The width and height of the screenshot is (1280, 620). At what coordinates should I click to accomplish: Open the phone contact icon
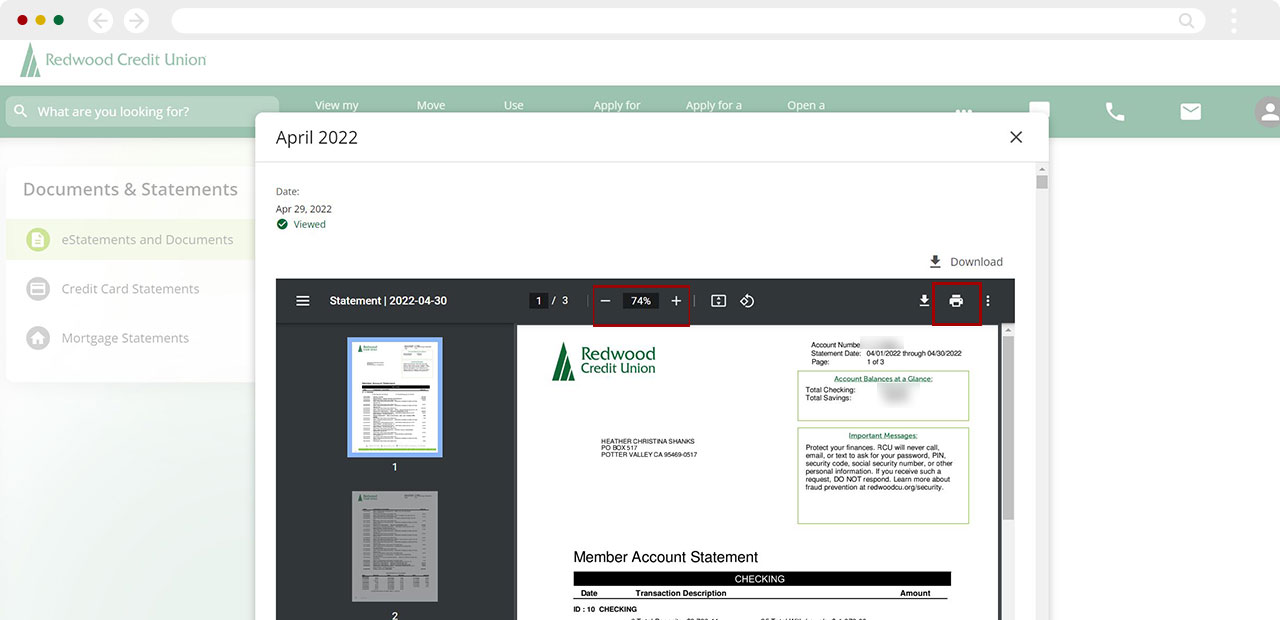(x=1115, y=111)
